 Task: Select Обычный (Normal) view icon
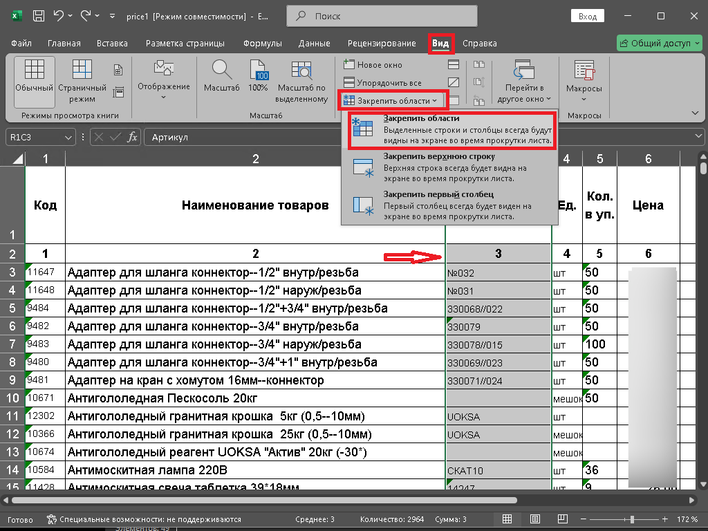click(34, 82)
